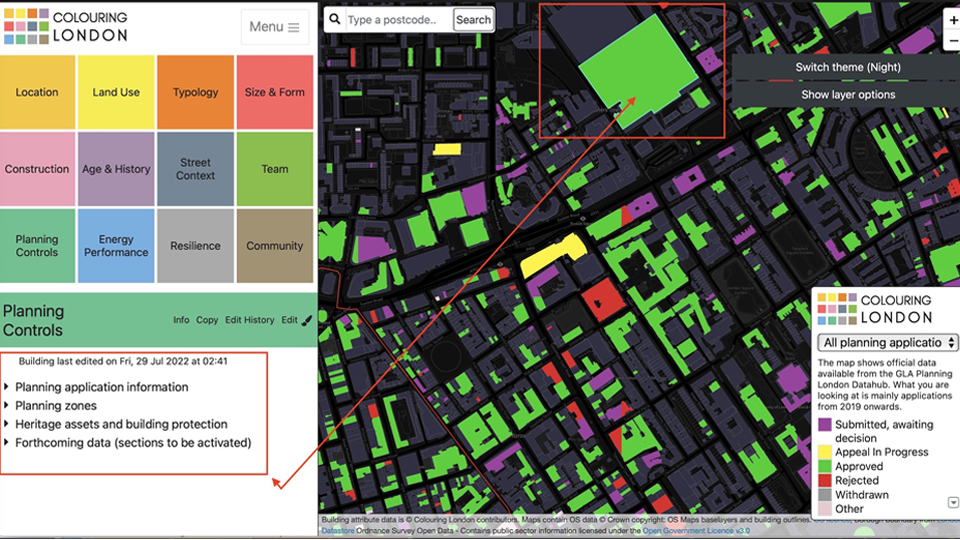Click the Edit History link
Screen dimensions: 960x540
click(x=249, y=320)
